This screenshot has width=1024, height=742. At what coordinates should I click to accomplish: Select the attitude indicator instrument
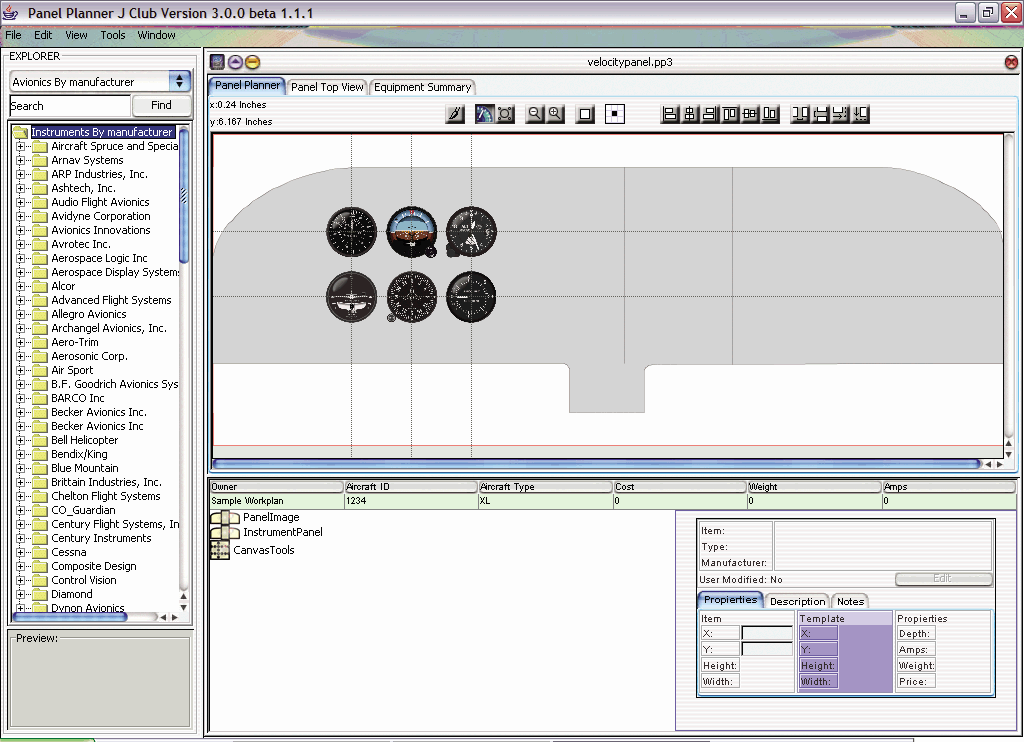pos(411,231)
